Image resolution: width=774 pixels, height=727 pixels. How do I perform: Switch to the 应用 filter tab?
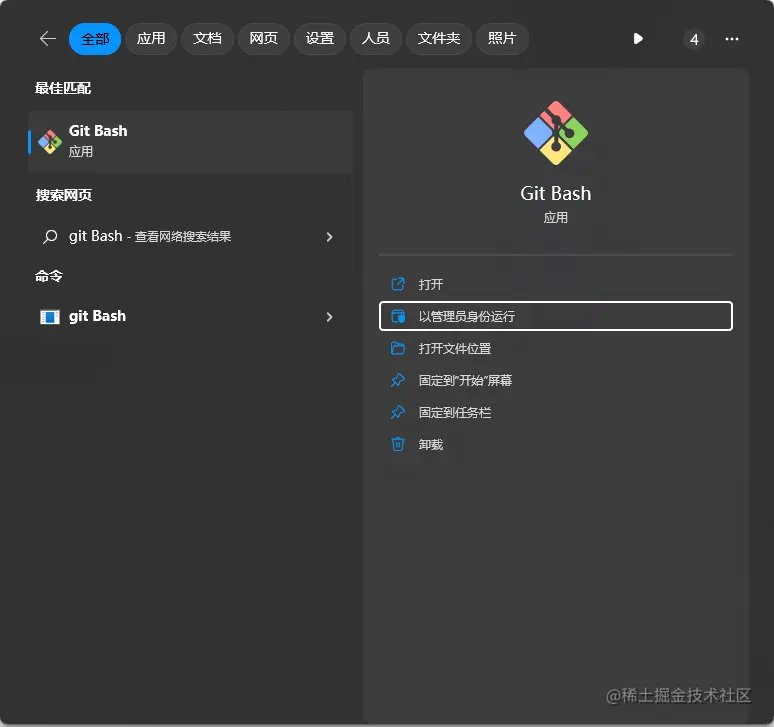(151, 38)
